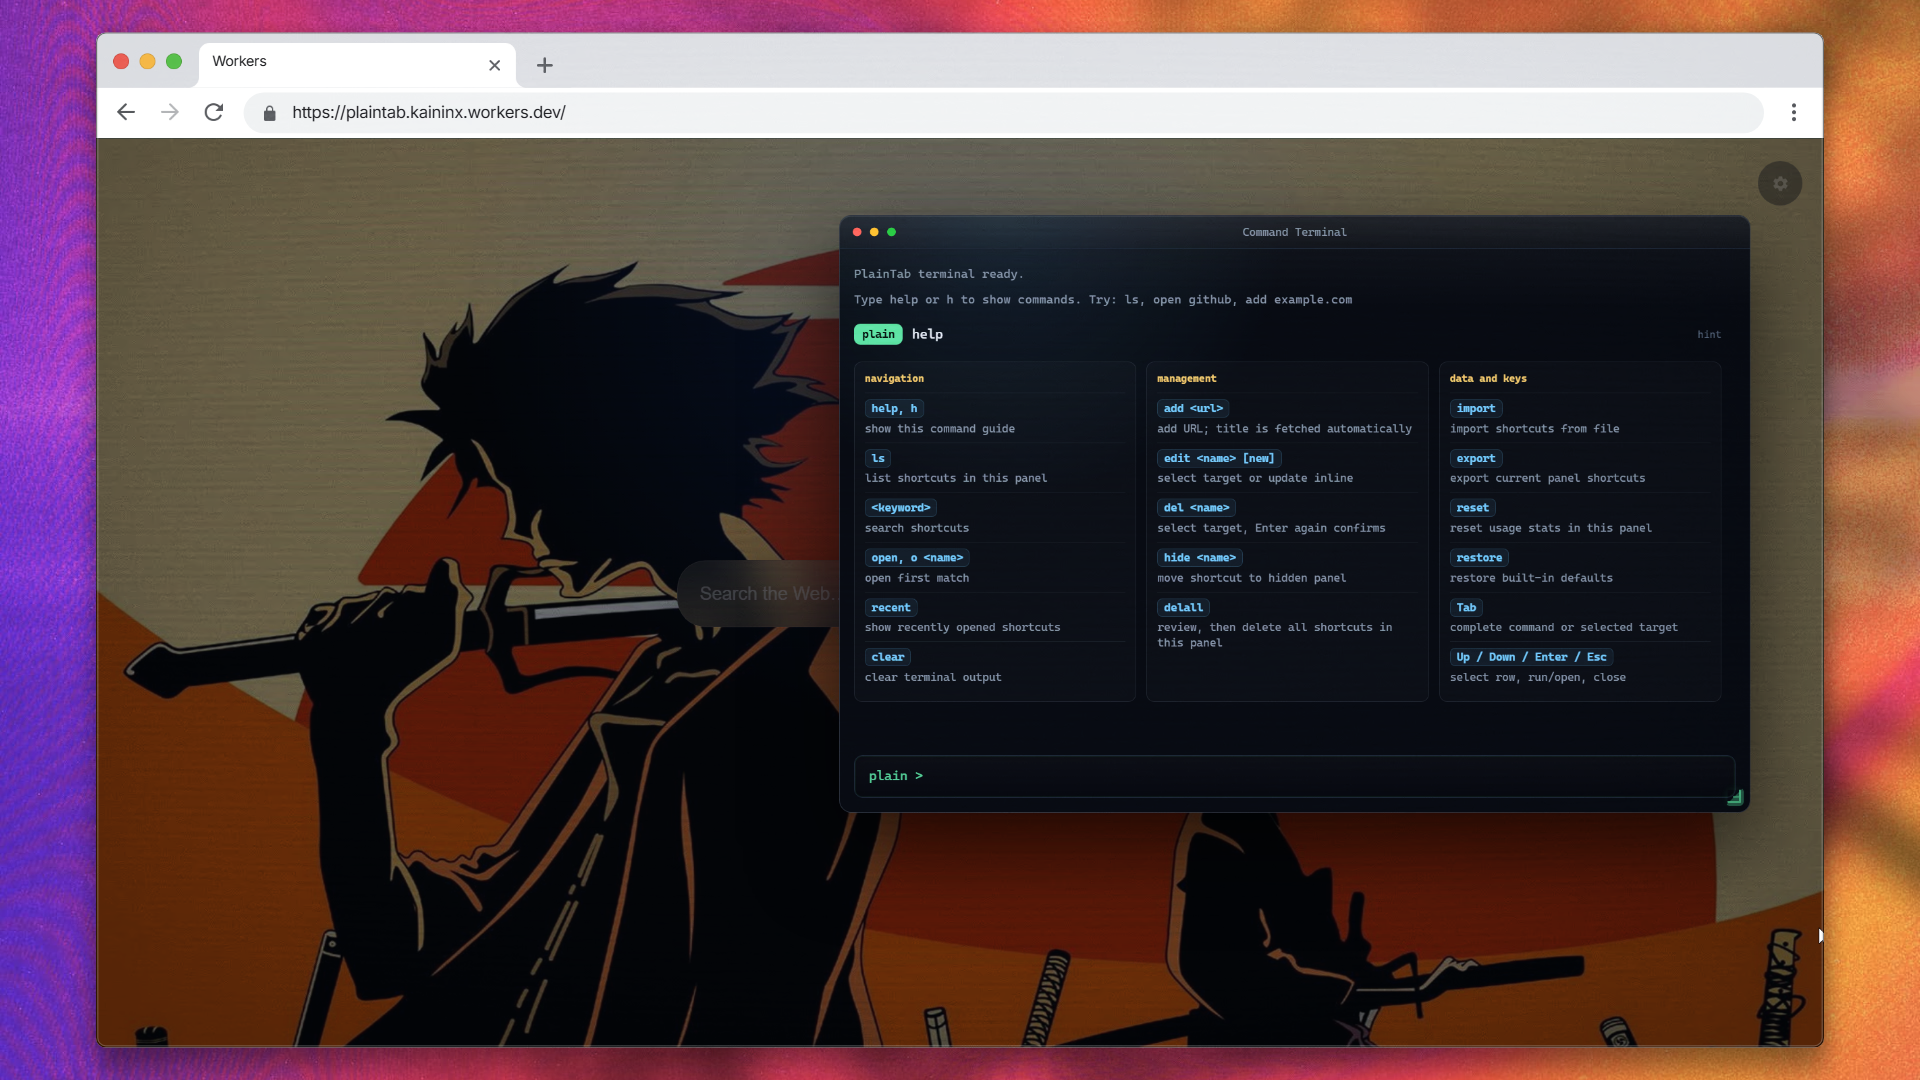Click the 'hide <name>' command chip
Viewport: 1920px width, 1080px height.
[1200, 558]
